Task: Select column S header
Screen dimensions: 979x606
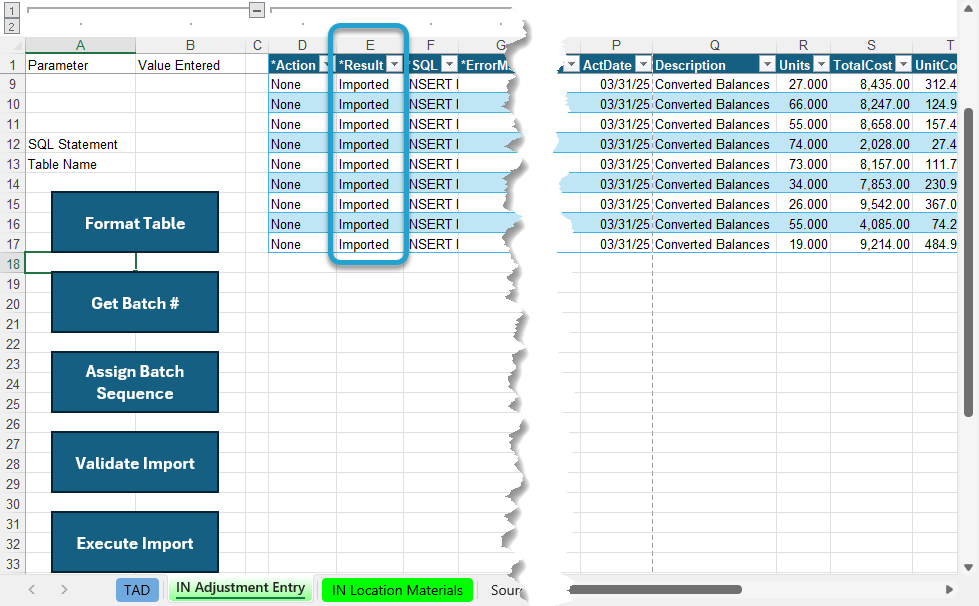Action: [x=871, y=45]
